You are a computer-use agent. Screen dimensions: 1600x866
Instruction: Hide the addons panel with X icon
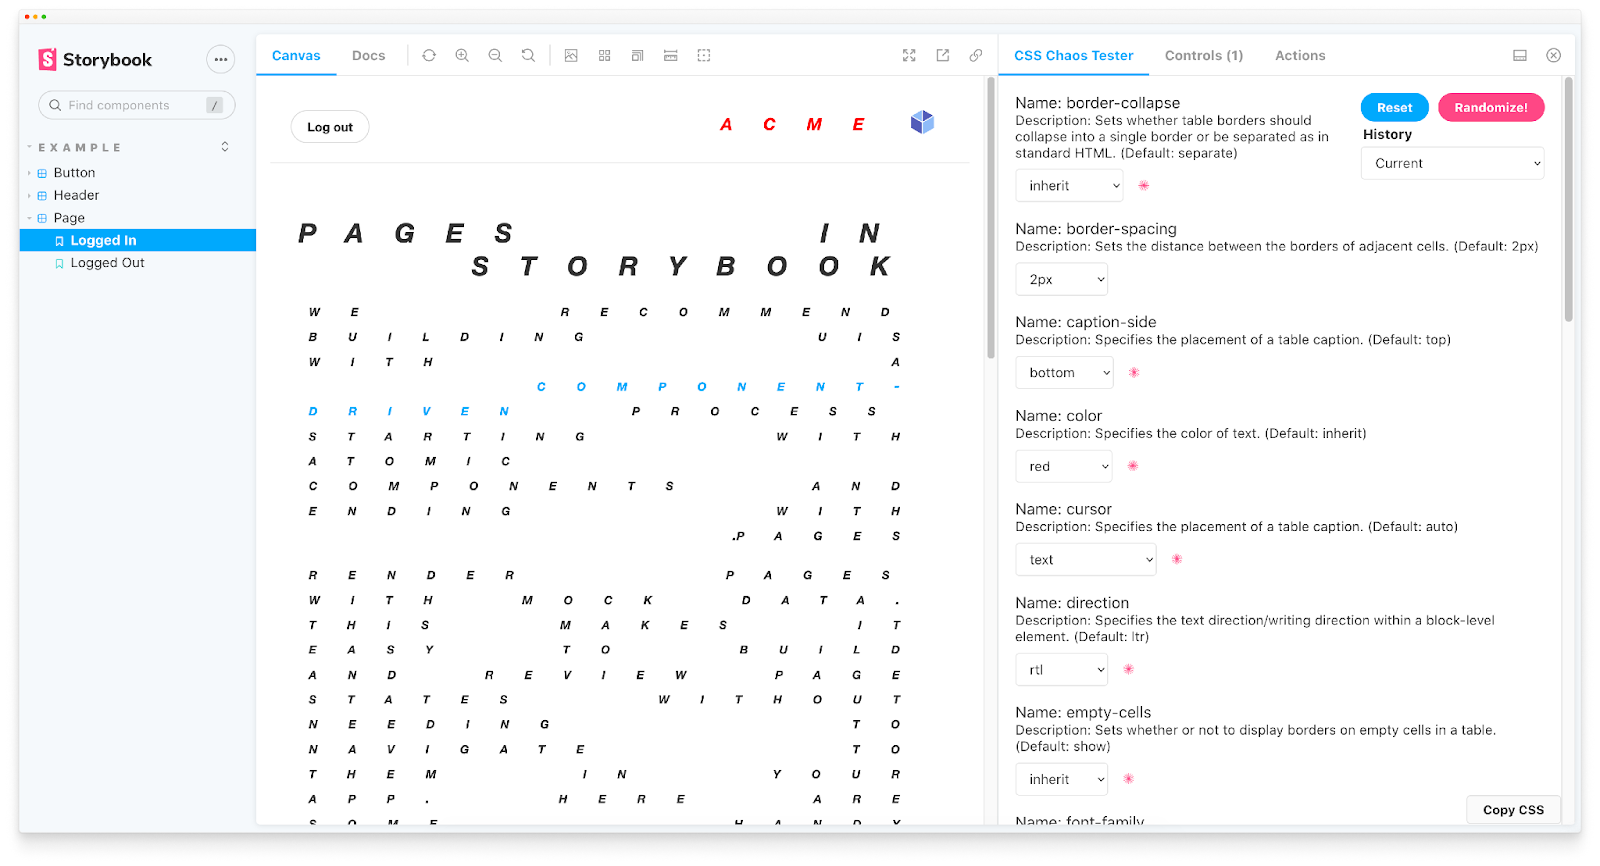[x=1553, y=56]
